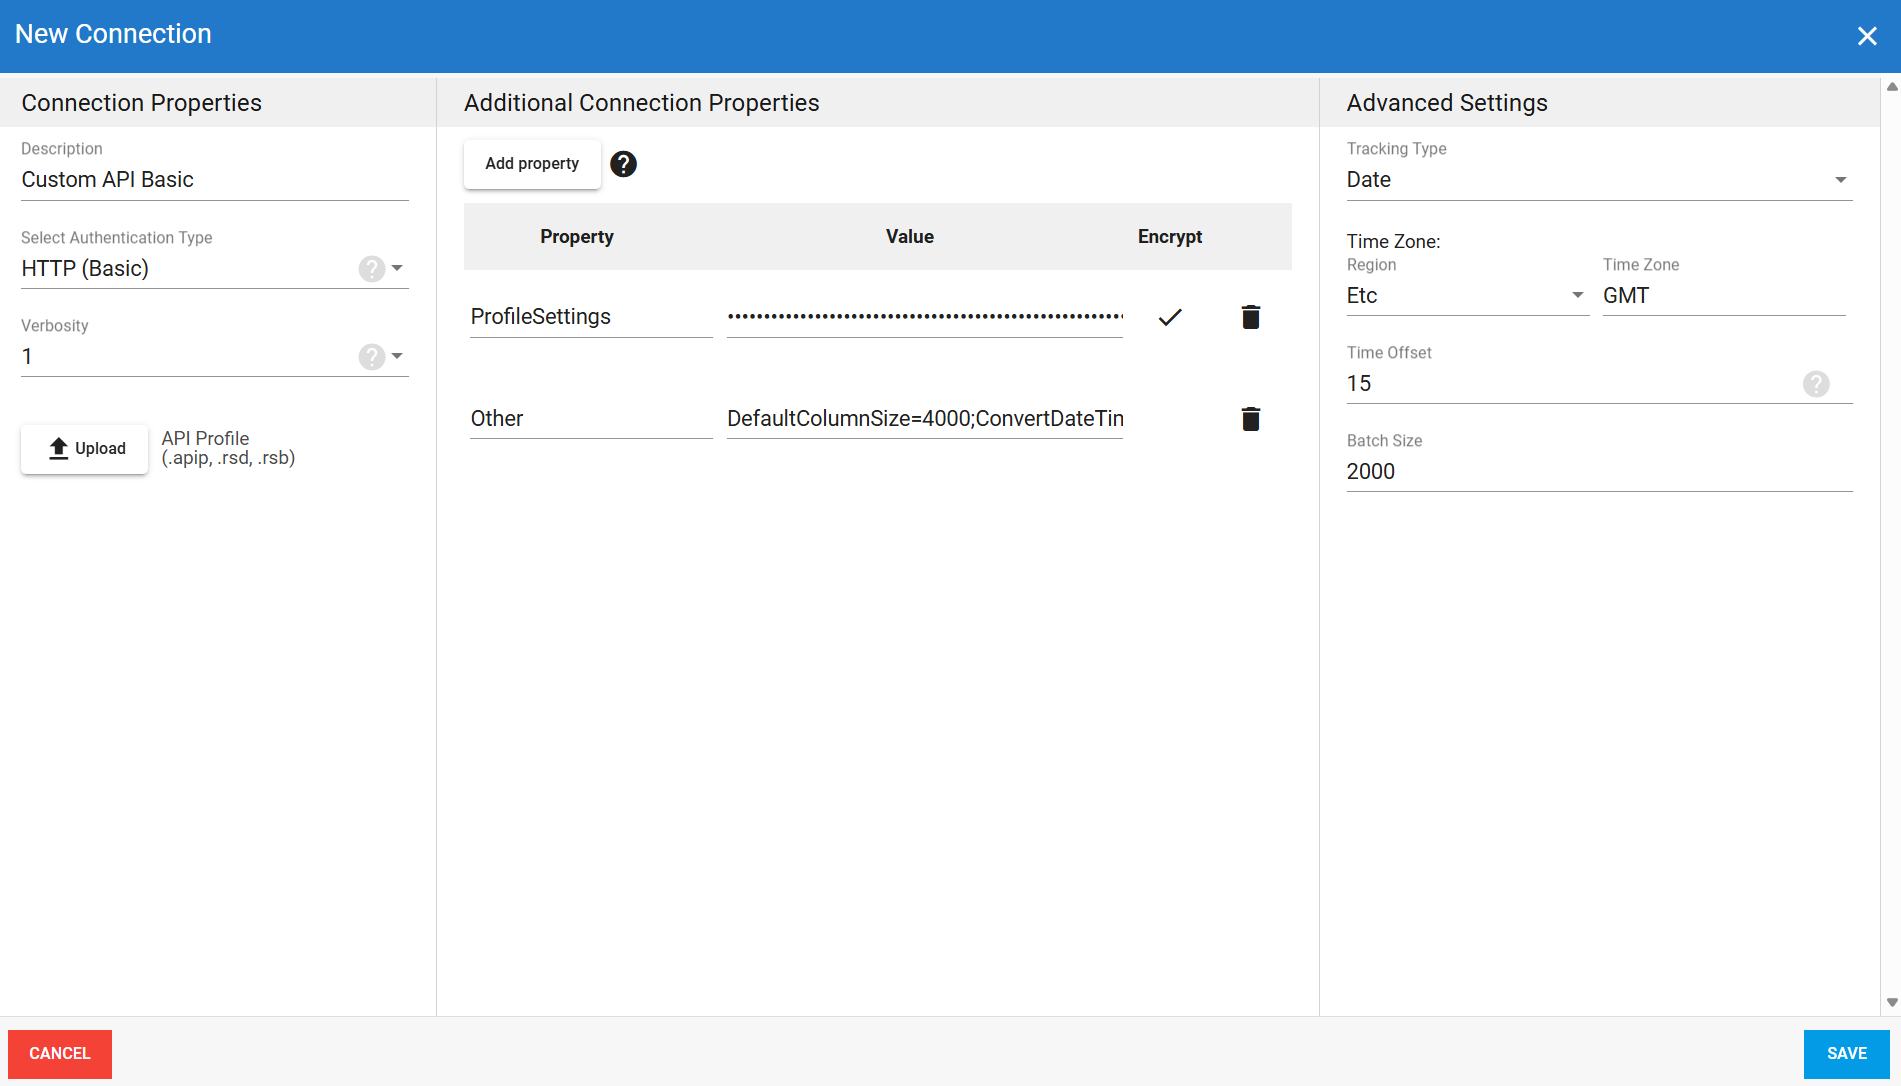The width and height of the screenshot is (1901, 1086).
Task: Open help icon for Time Offset
Action: (1816, 384)
